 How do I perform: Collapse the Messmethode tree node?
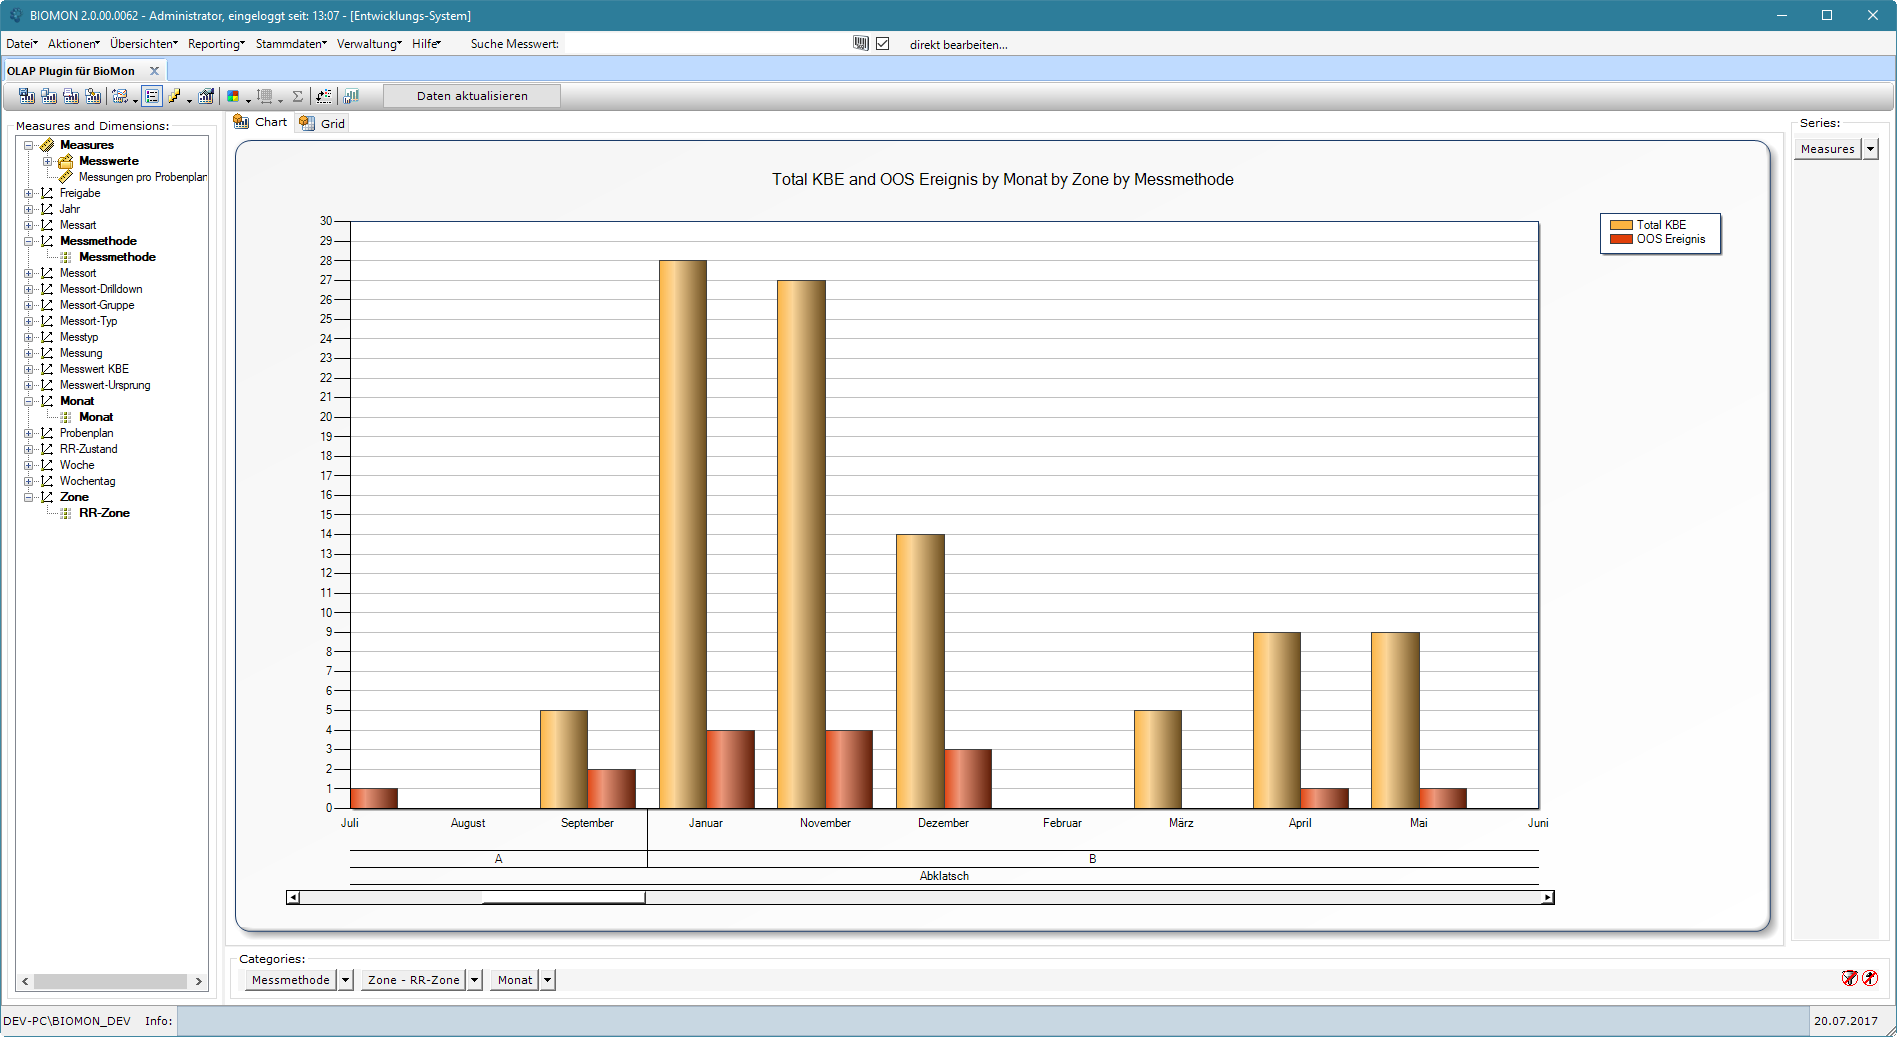click(x=30, y=241)
